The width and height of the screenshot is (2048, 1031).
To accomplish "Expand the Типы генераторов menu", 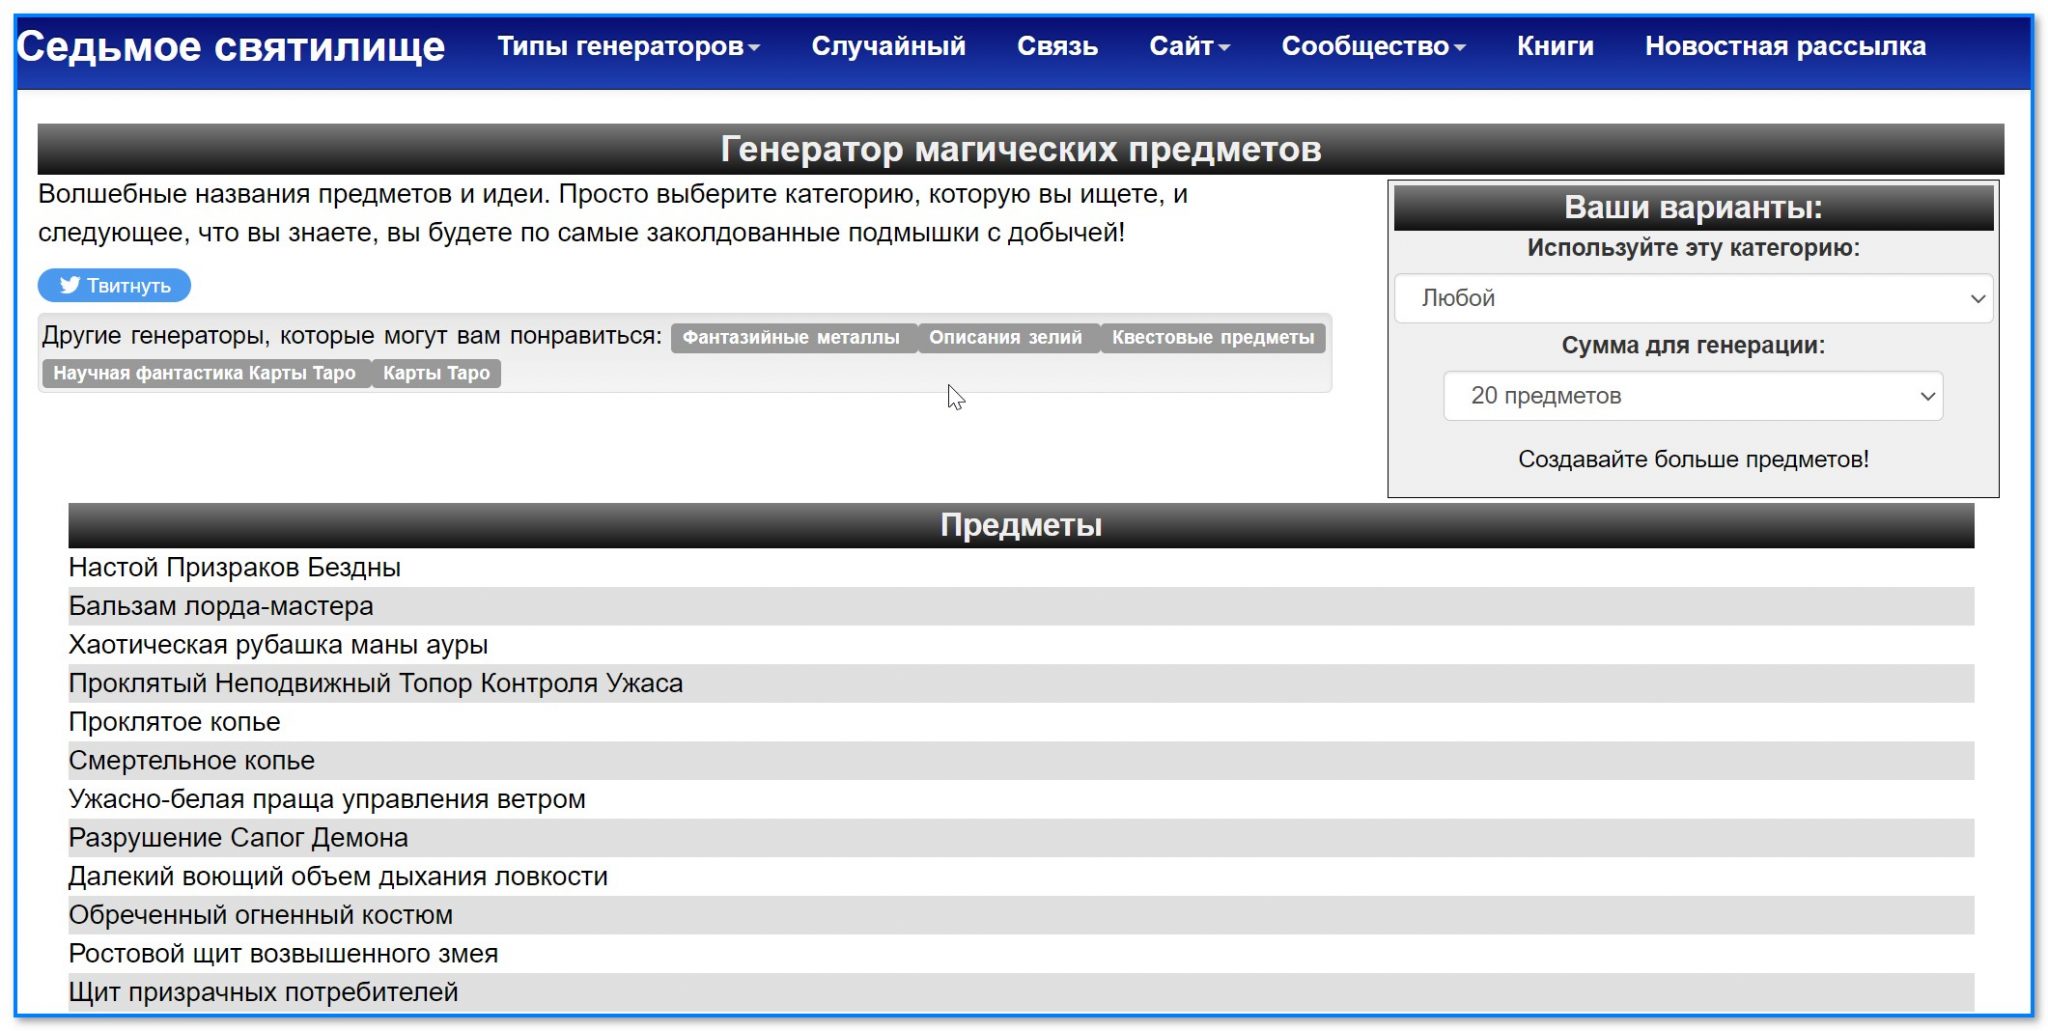I will 629,46.
